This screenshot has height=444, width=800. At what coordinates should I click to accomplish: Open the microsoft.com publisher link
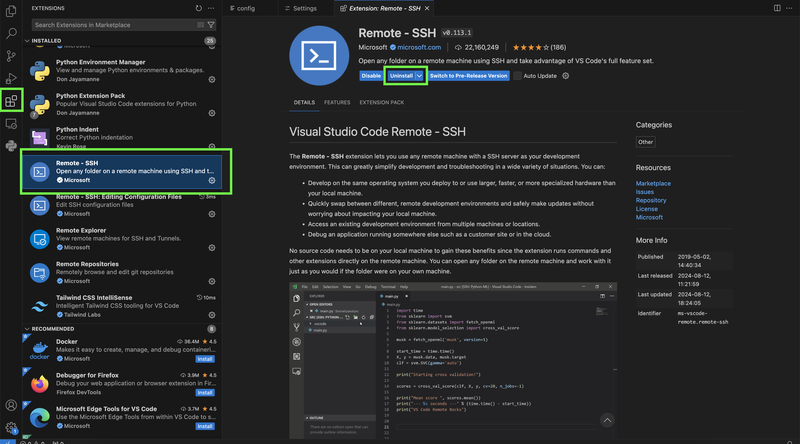point(419,47)
